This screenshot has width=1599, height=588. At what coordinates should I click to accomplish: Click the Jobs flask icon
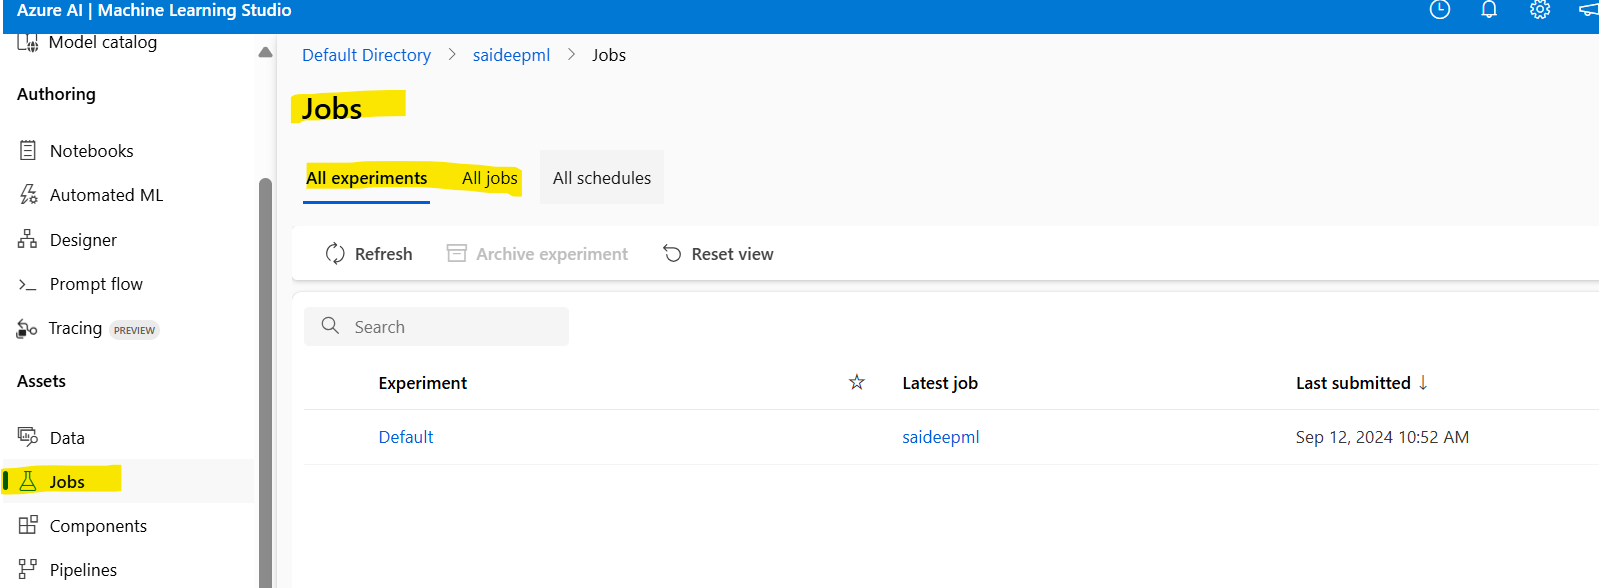28,481
